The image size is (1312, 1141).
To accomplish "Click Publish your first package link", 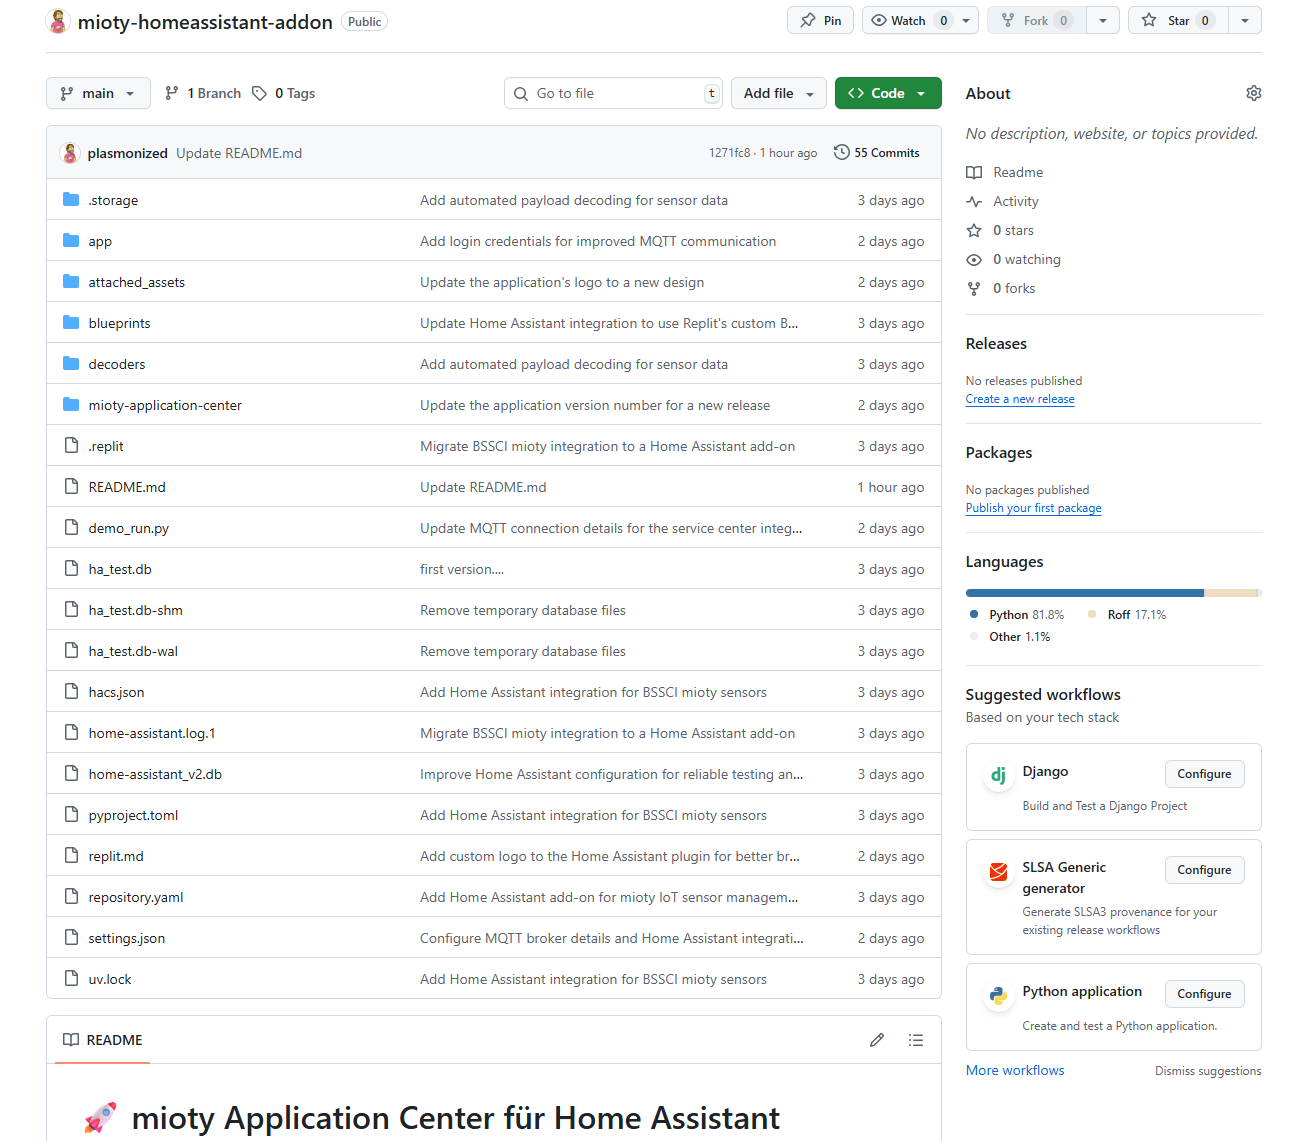I will tap(1033, 508).
